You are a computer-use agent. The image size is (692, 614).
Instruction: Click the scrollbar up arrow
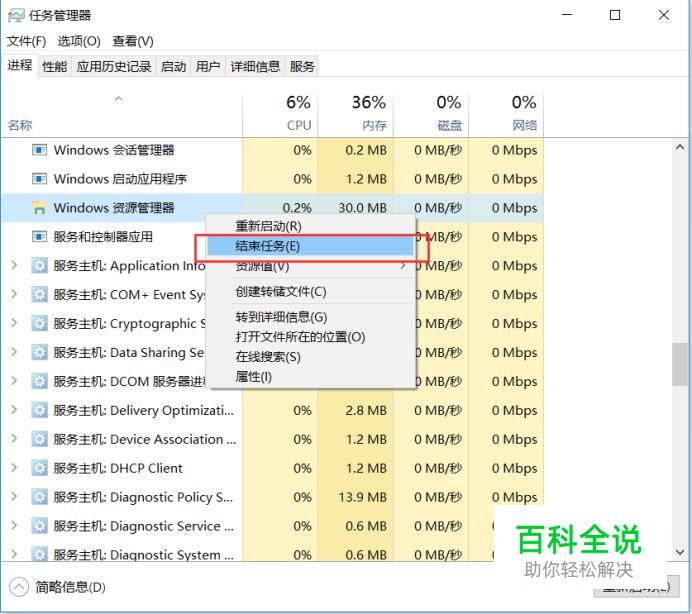680,147
